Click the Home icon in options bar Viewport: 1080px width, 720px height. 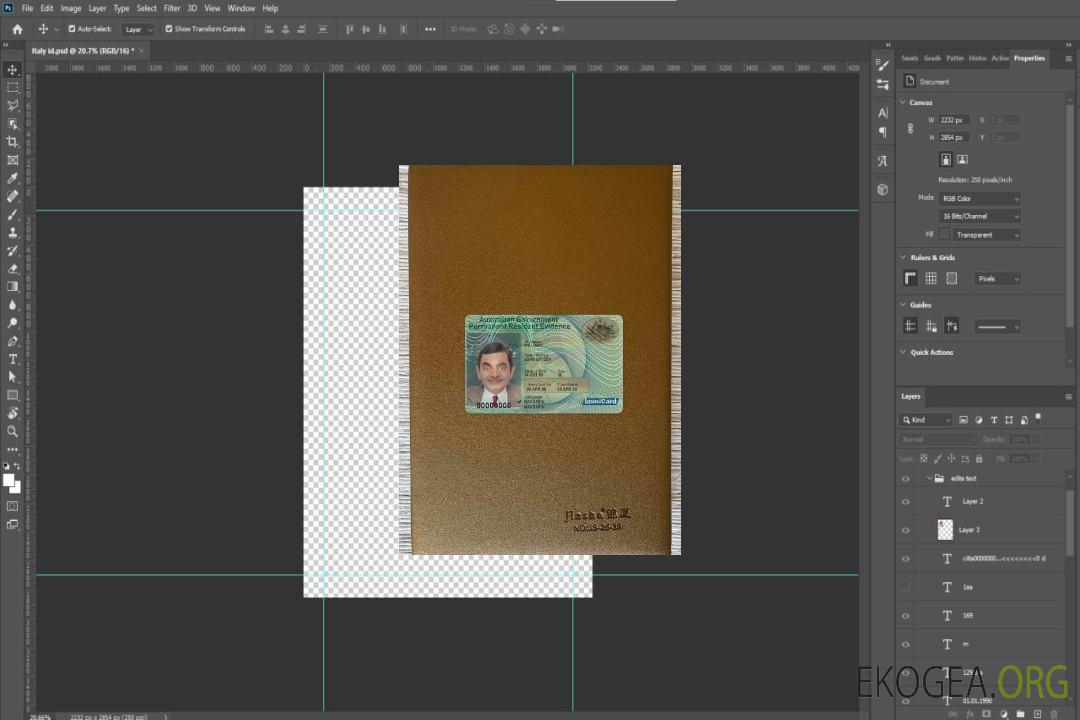[17, 29]
